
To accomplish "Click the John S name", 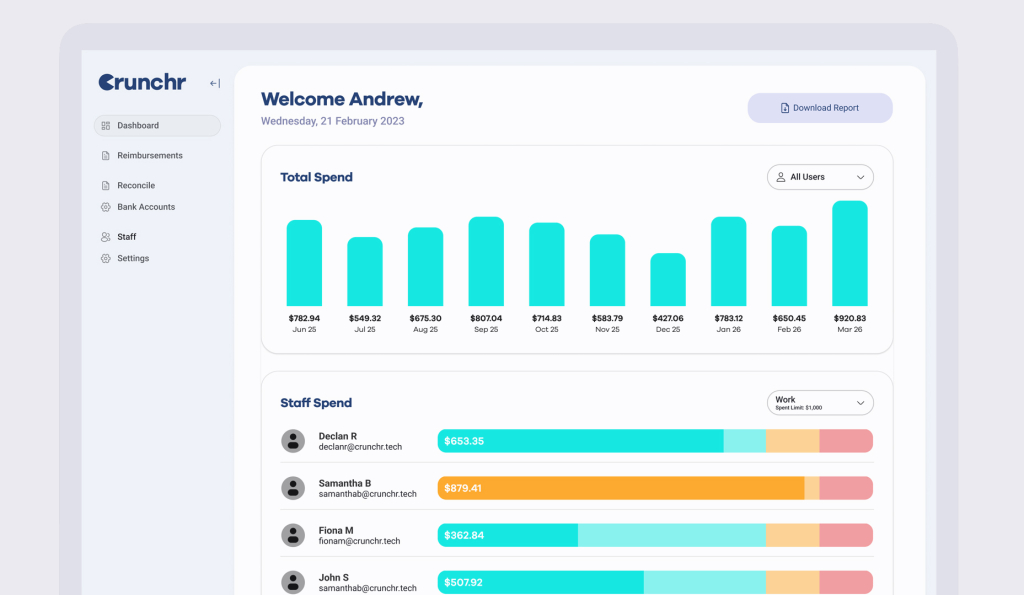I will click(334, 577).
